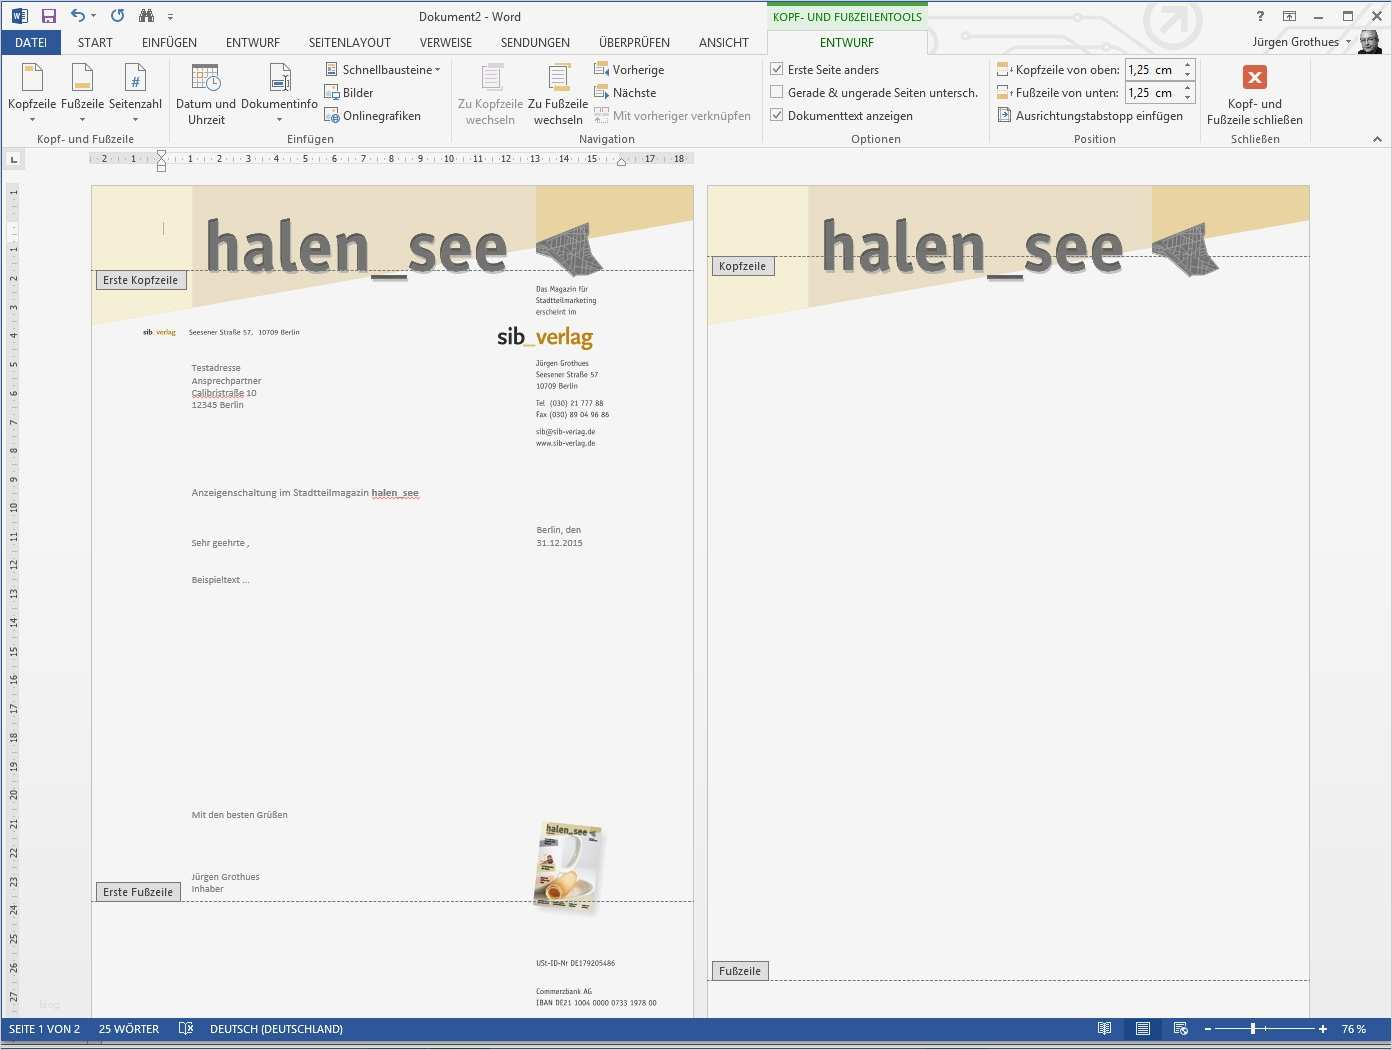This screenshot has width=1392, height=1050.
Task: Click DEUTSCH (DEUTSCHLAND) language indicator
Action: pyautogui.click(x=276, y=1029)
